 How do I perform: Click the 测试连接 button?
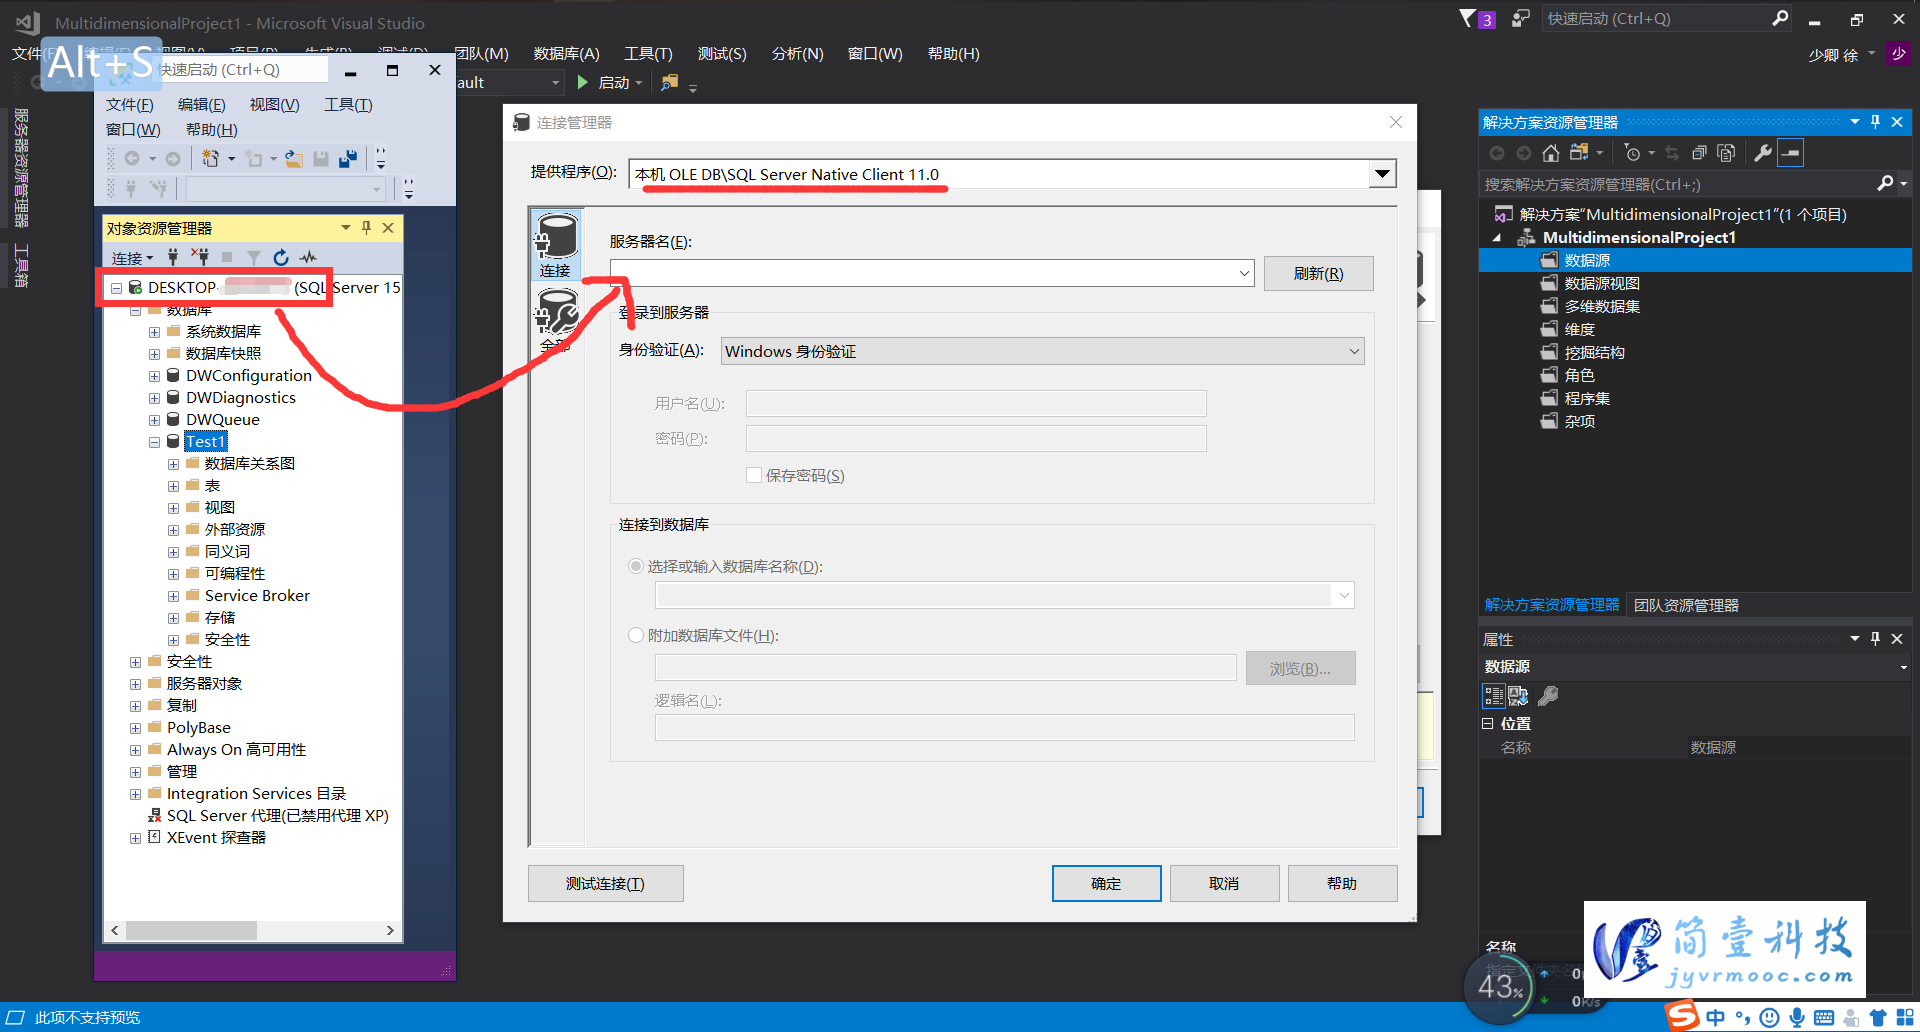tap(605, 883)
